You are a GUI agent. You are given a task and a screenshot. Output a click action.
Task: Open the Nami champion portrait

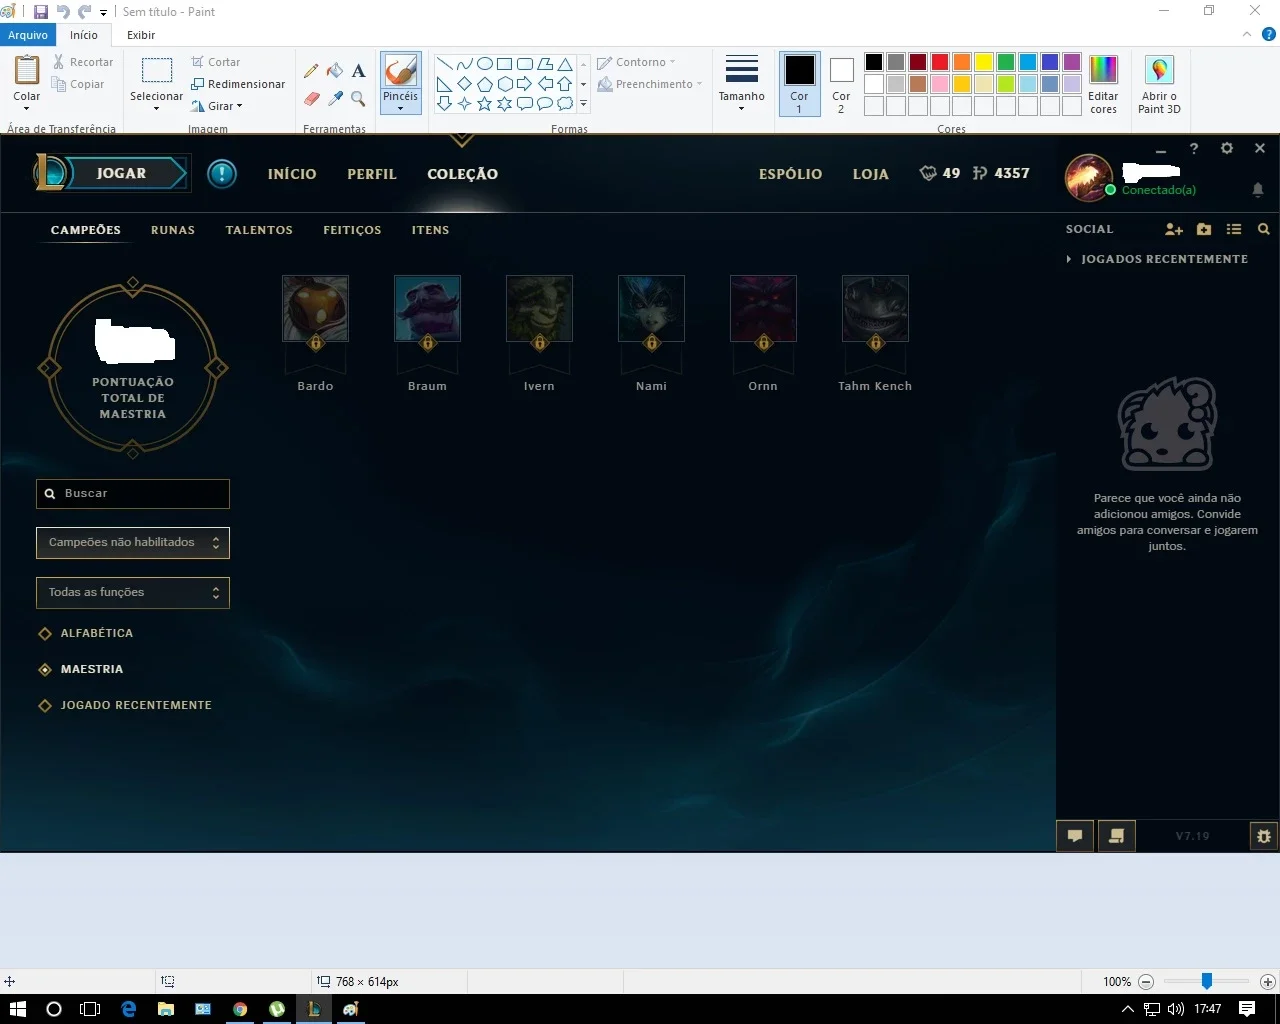click(x=651, y=309)
